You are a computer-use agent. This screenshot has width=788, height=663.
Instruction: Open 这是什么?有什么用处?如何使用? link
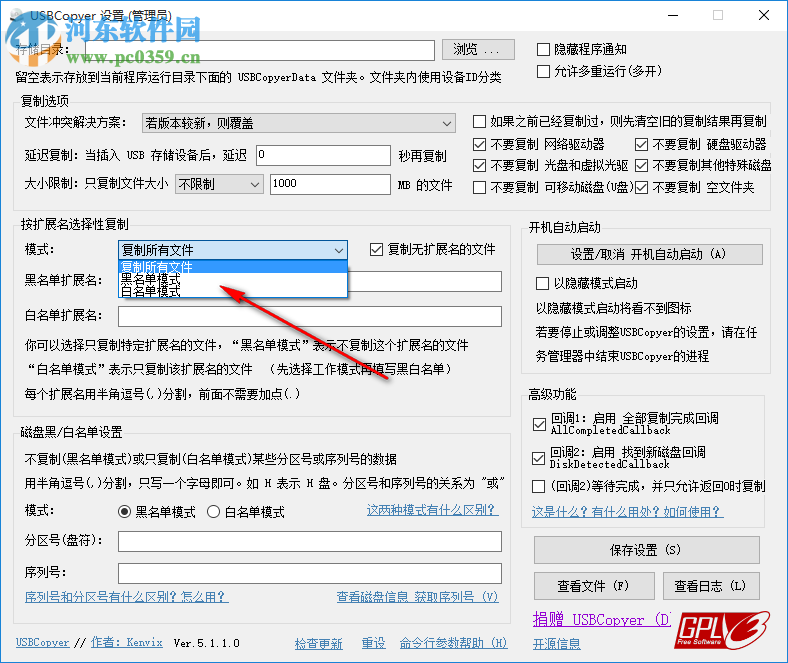[627, 512]
